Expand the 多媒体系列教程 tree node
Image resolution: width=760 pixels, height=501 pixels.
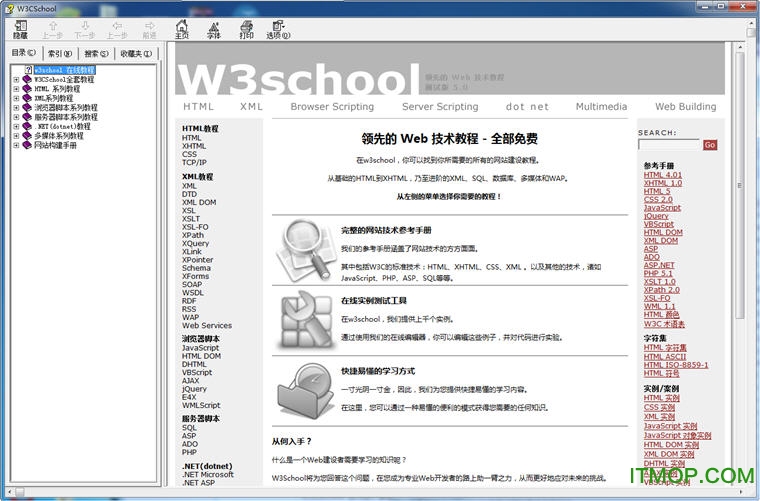pyautogui.click(x=16, y=136)
